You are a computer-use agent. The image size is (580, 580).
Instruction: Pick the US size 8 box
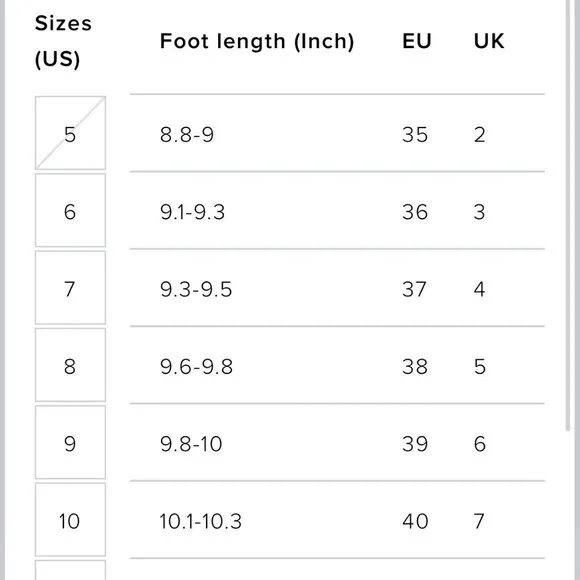point(70,365)
